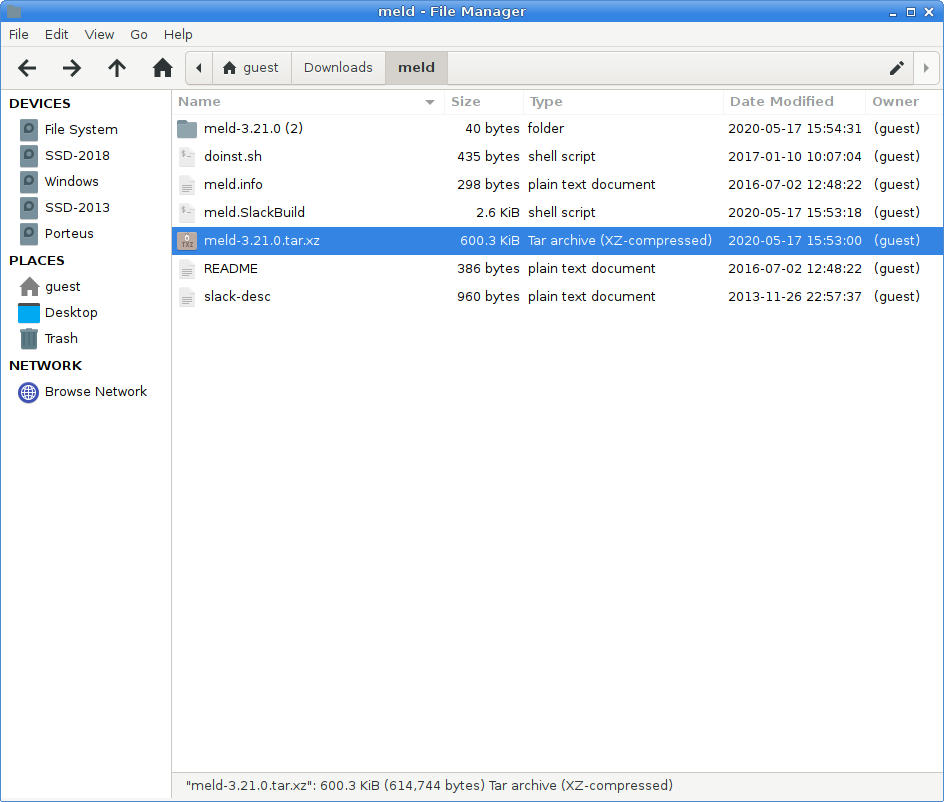
Task: Open the Help menu
Action: point(178,34)
